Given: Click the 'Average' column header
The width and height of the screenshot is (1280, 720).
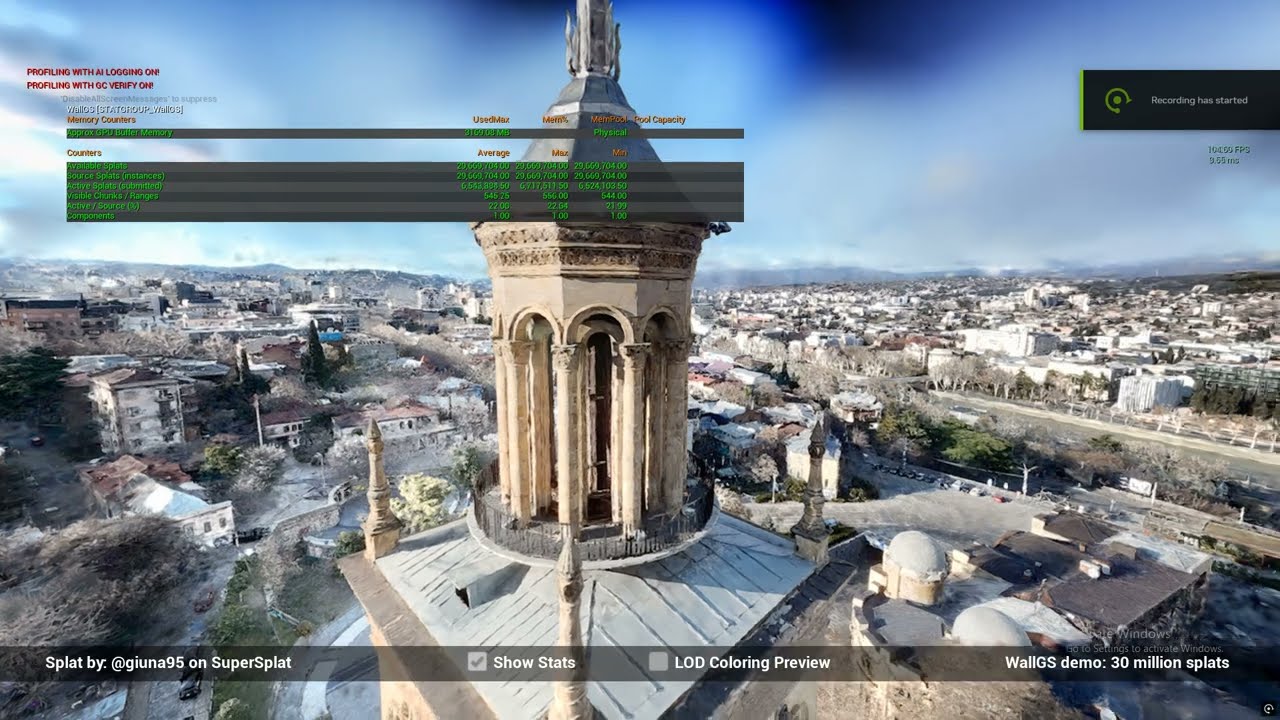Looking at the screenshot, I should click(494, 153).
